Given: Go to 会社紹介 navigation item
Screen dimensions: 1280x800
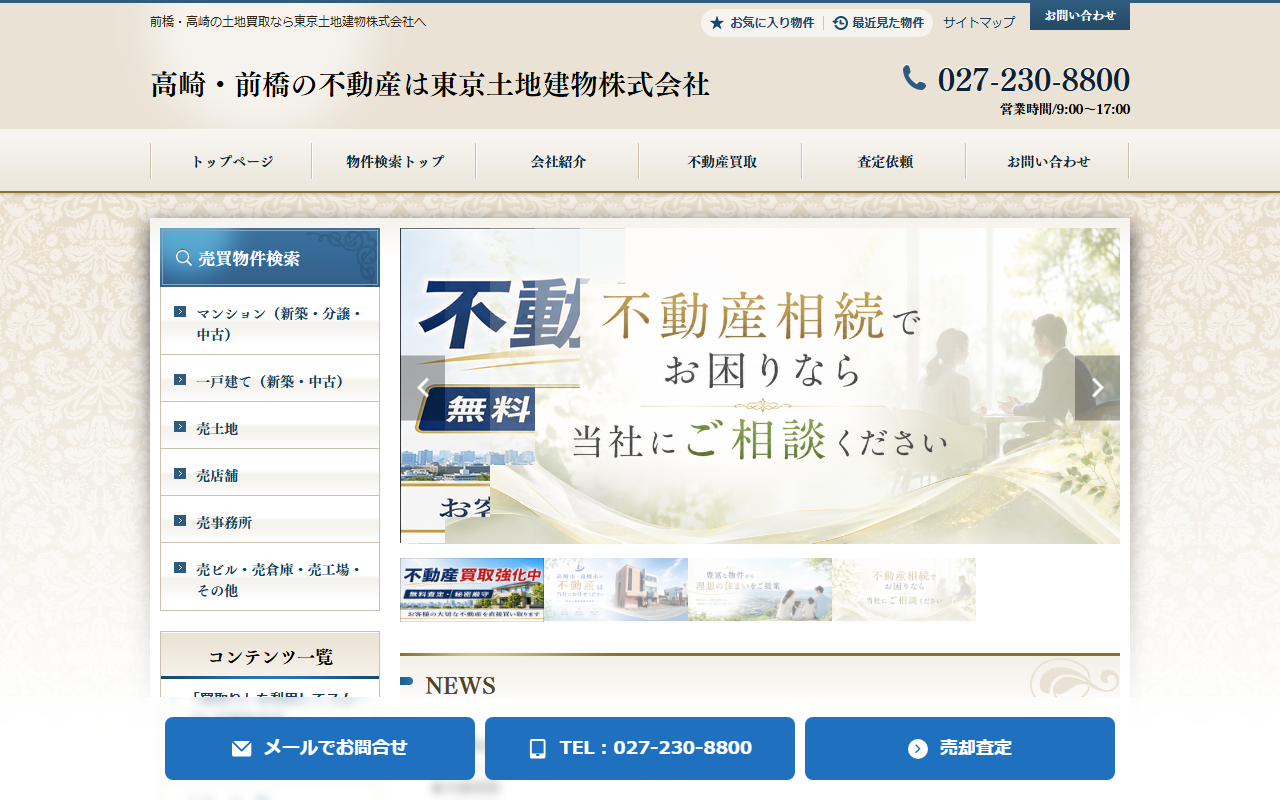Looking at the screenshot, I should (558, 161).
